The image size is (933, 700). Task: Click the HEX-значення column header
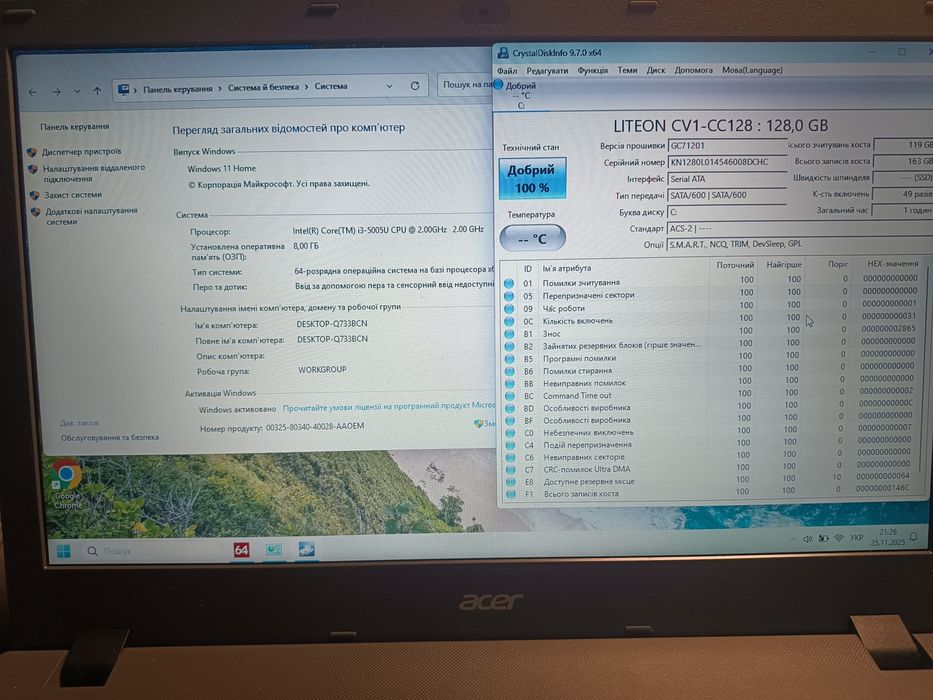point(892,263)
